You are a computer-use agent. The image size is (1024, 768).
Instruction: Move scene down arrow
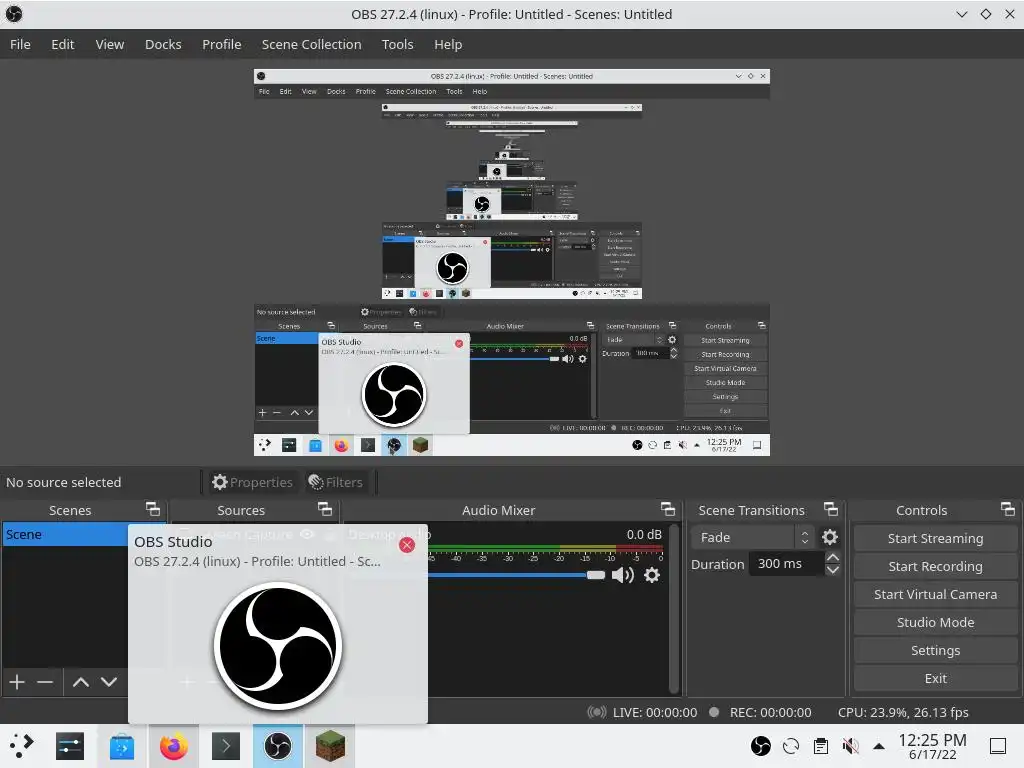109,682
